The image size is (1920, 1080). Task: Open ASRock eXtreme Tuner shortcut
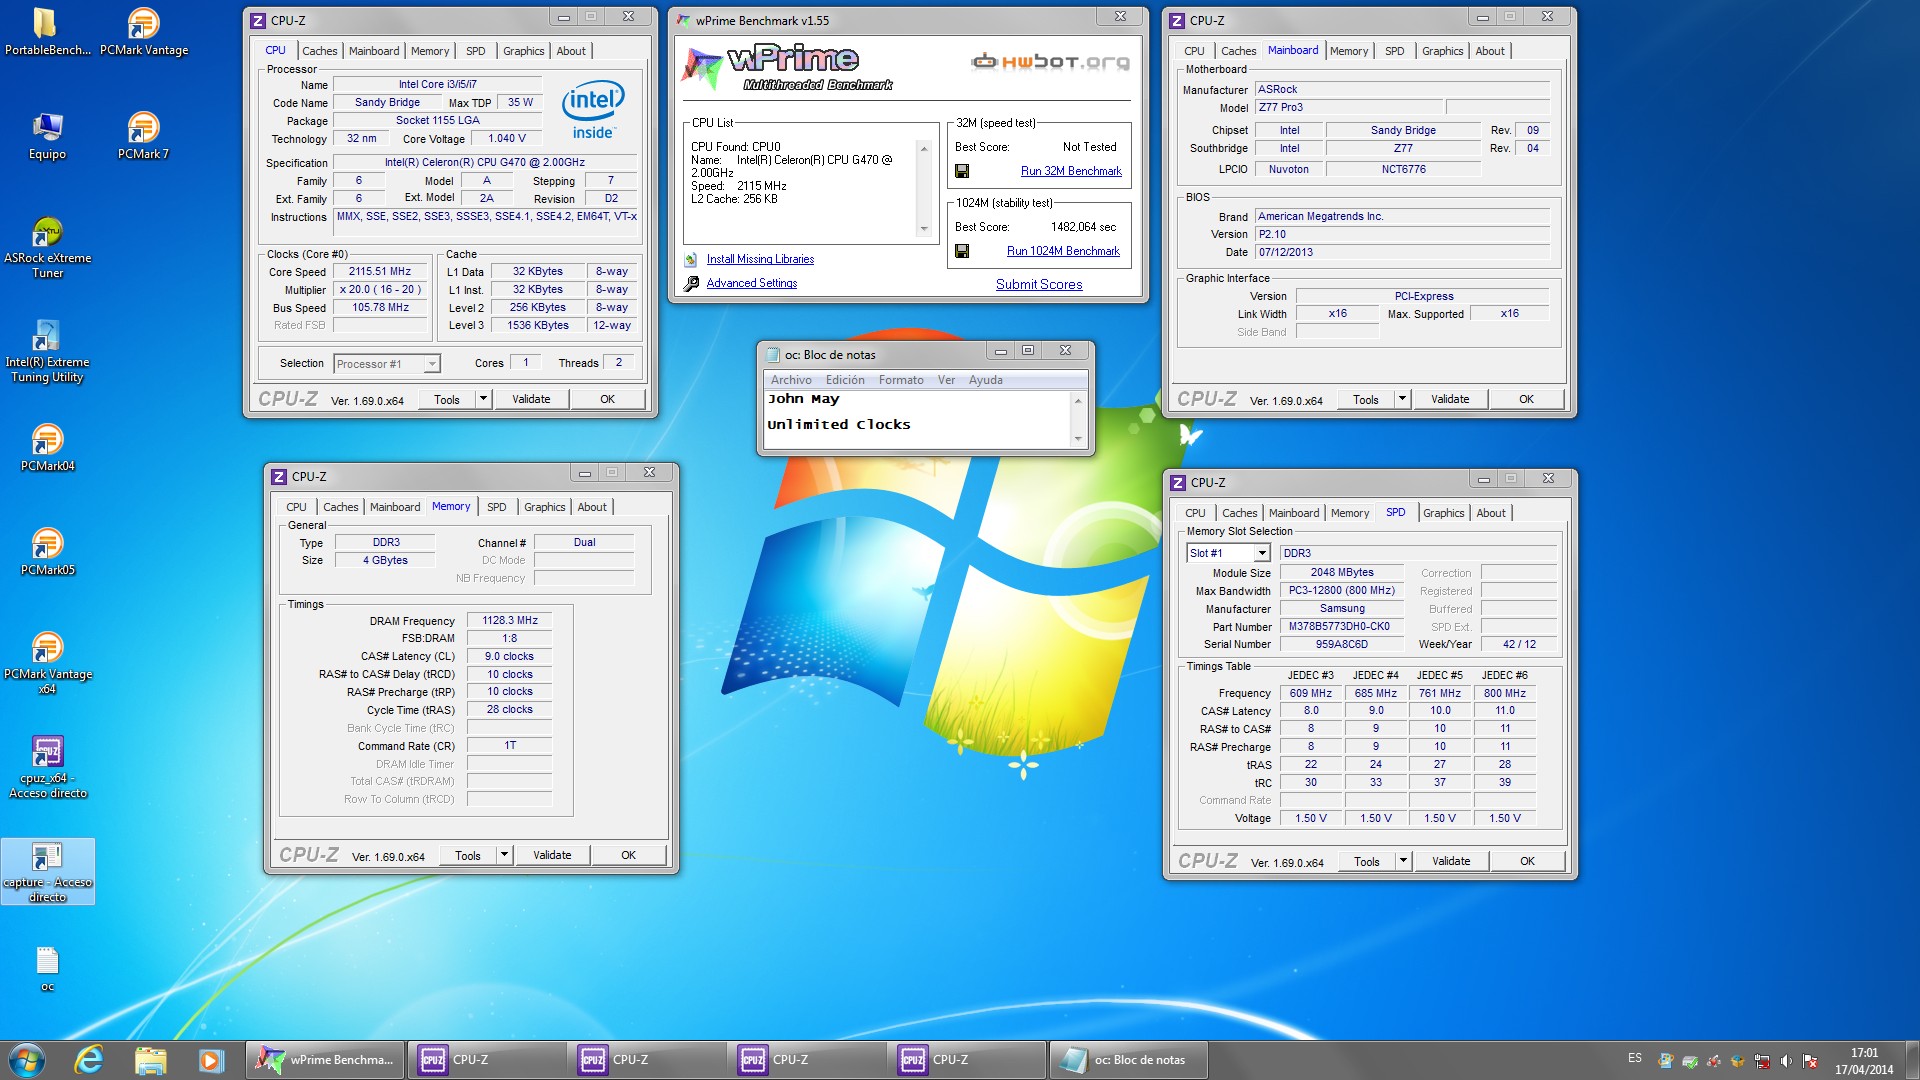tap(47, 247)
